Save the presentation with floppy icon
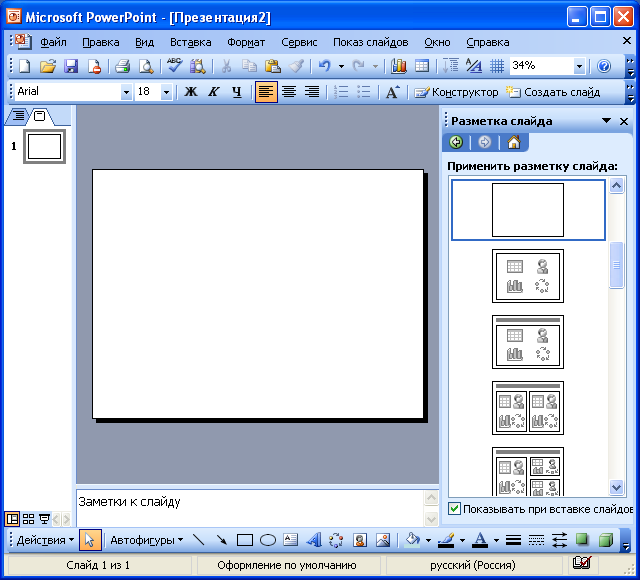The width and height of the screenshot is (640, 580). (x=71, y=66)
